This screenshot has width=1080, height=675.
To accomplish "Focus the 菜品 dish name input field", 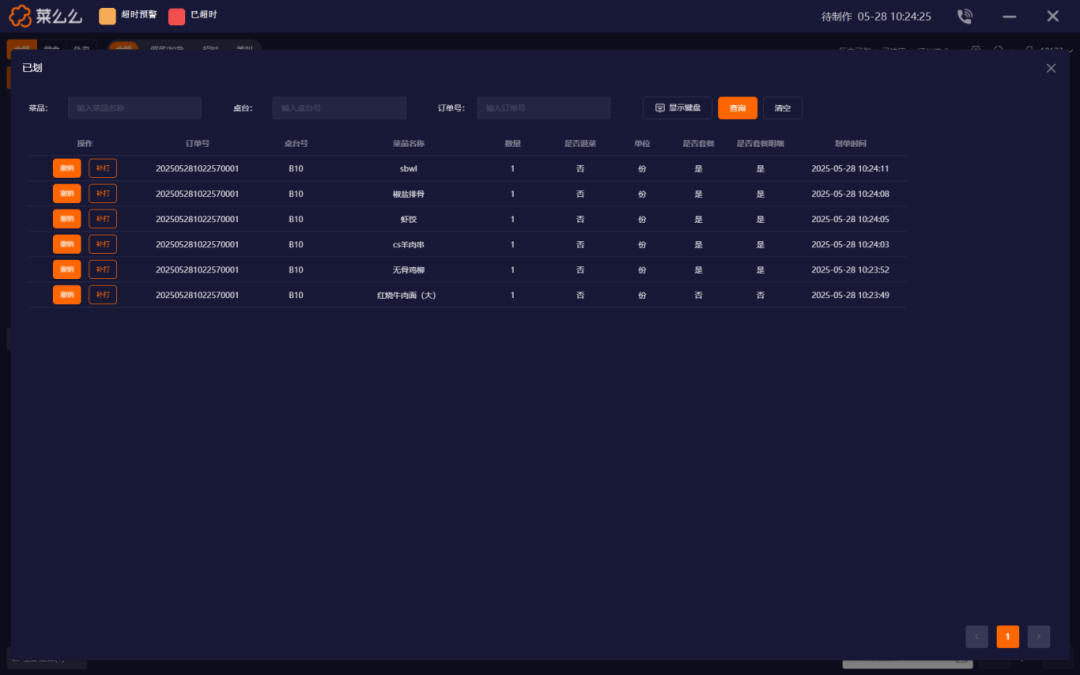I will pos(135,108).
